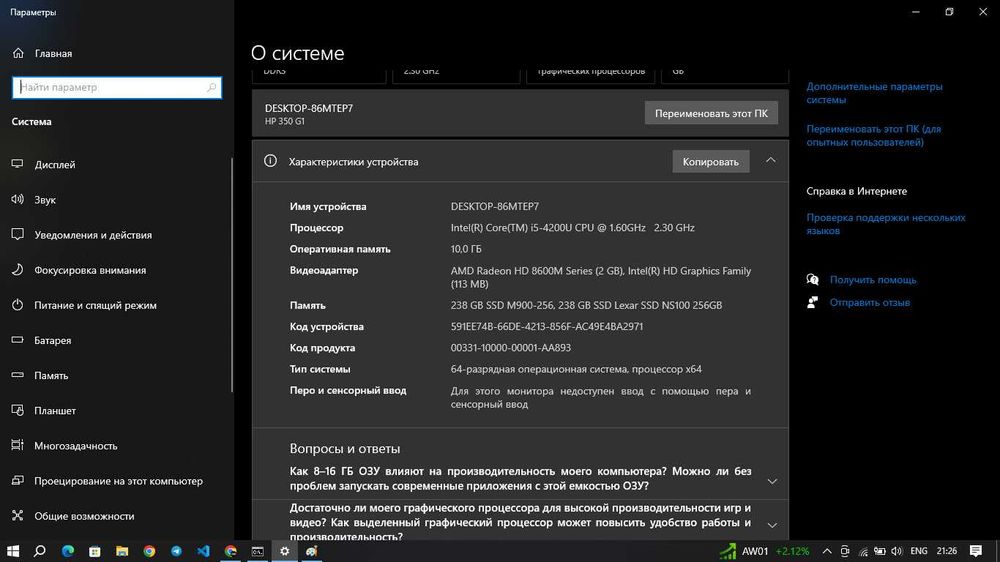The width and height of the screenshot is (1000, 562).
Task: Open the clock showing 21:26
Action: [x=946, y=551]
